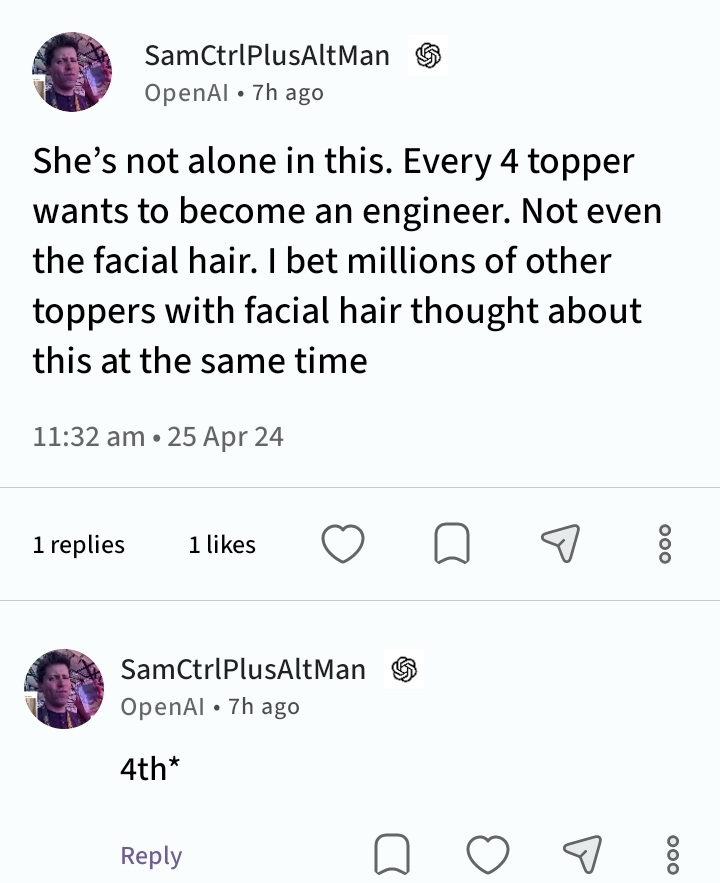Like the '4th*' reply

coord(488,855)
